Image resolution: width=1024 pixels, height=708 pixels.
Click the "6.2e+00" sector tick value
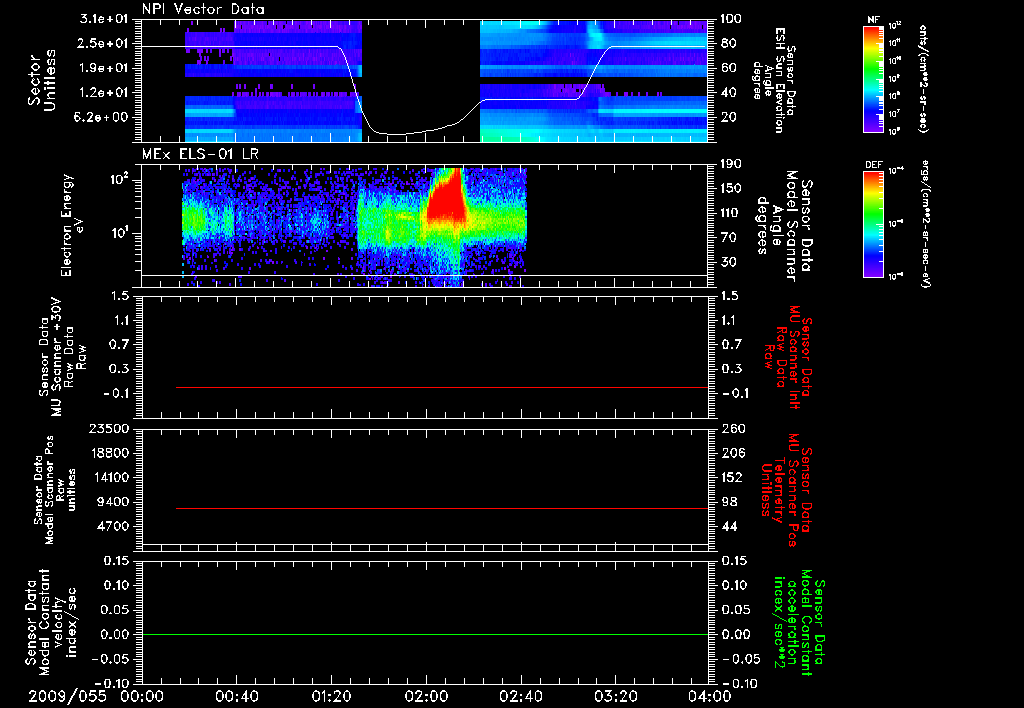tap(103, 117)
